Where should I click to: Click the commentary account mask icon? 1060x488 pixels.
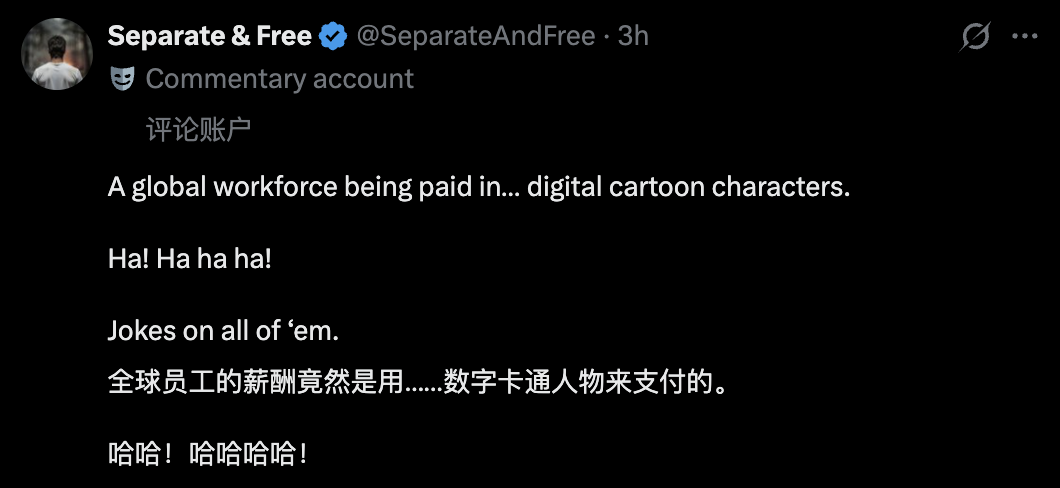122,79
